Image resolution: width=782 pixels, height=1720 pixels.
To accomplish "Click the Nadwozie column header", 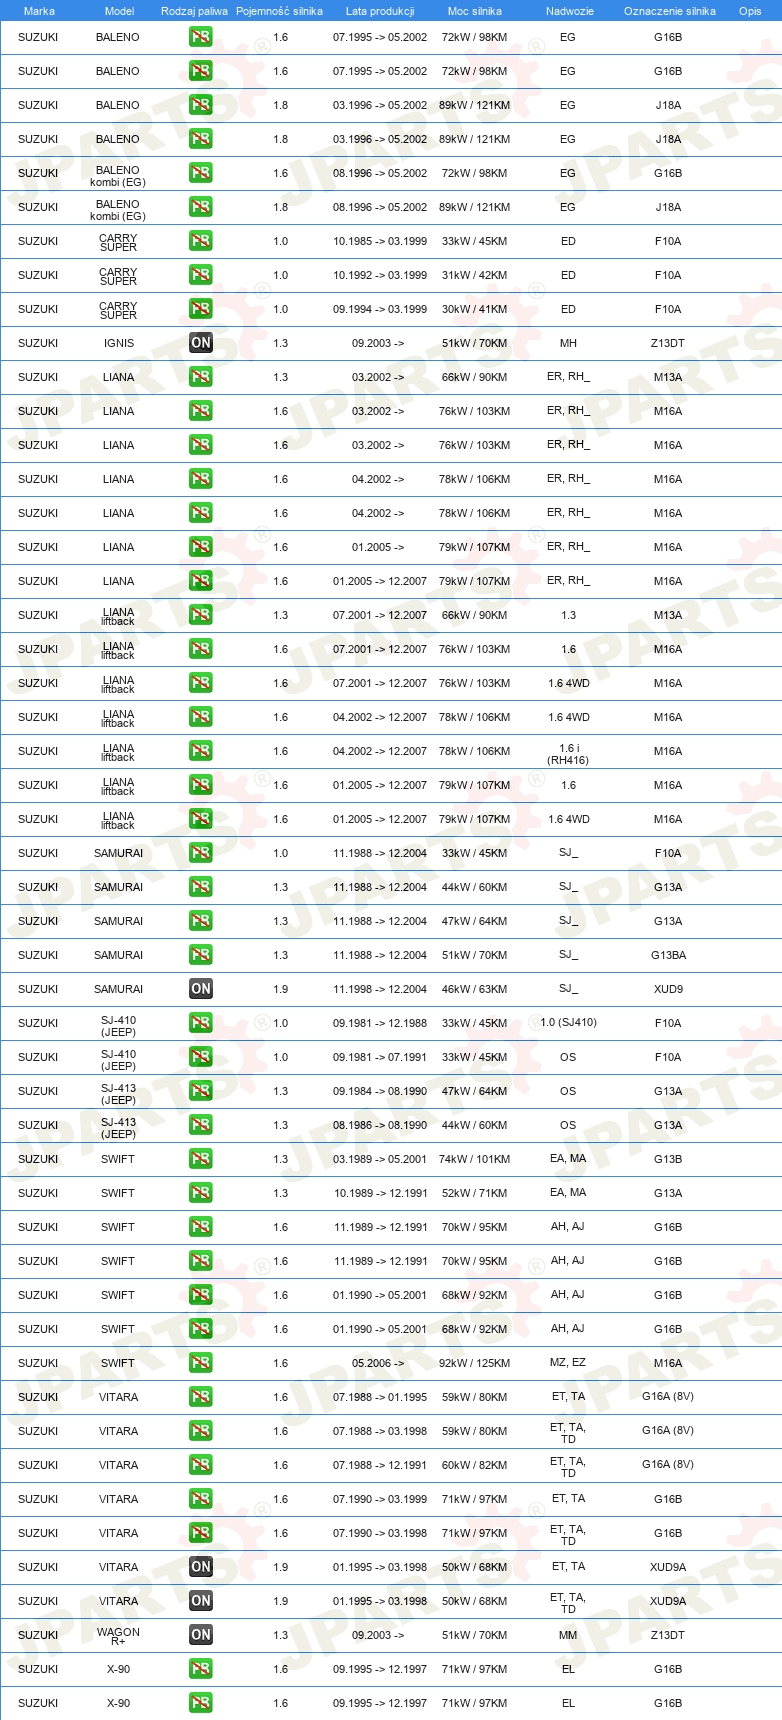I will (570, 11).
